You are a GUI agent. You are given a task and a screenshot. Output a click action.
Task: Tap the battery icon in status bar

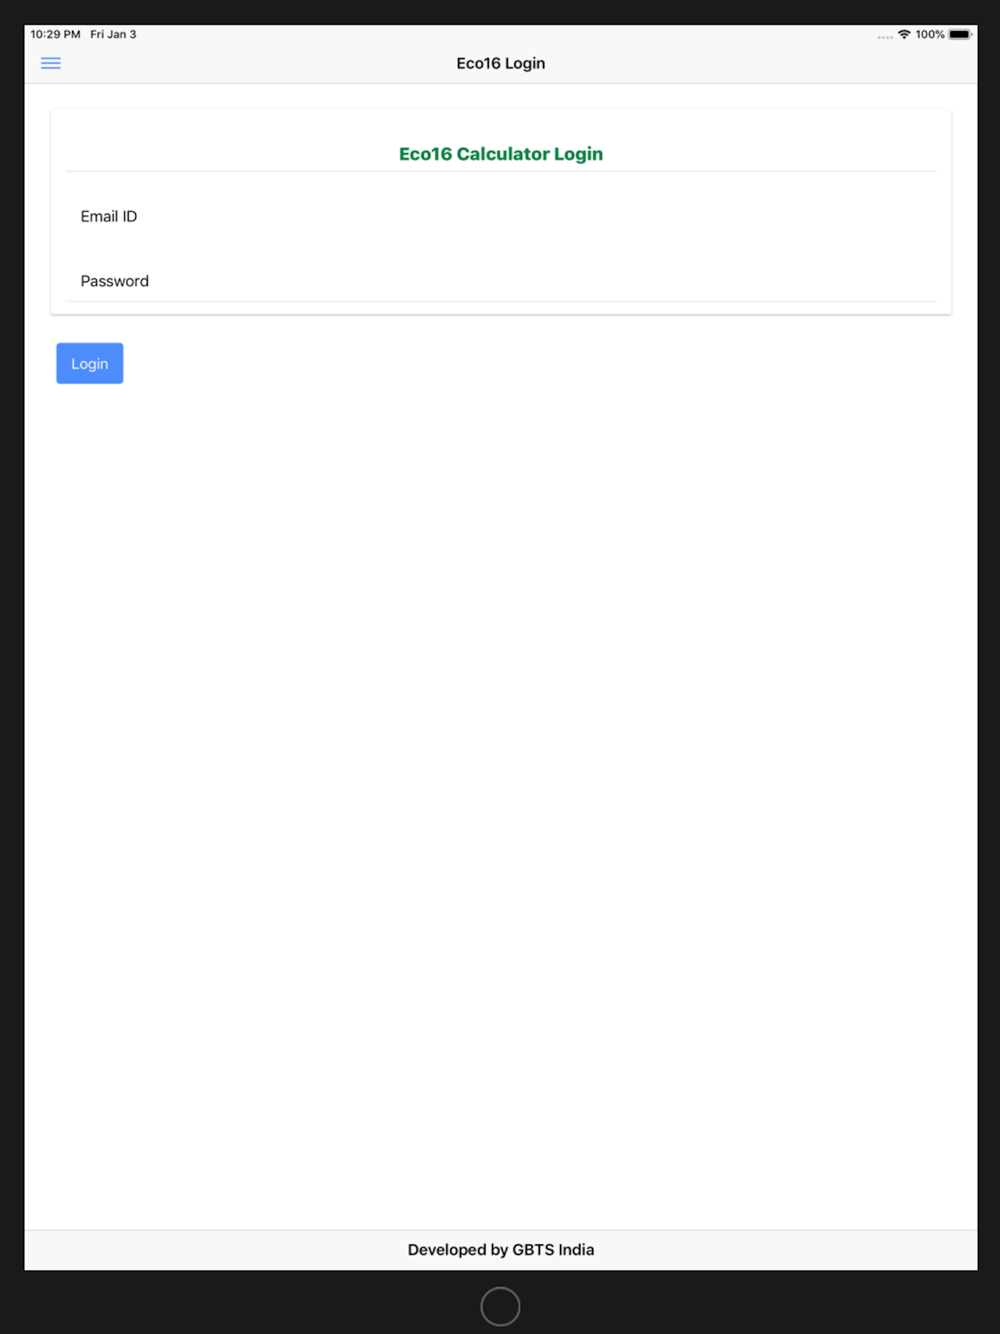click(x=960, y=34)
